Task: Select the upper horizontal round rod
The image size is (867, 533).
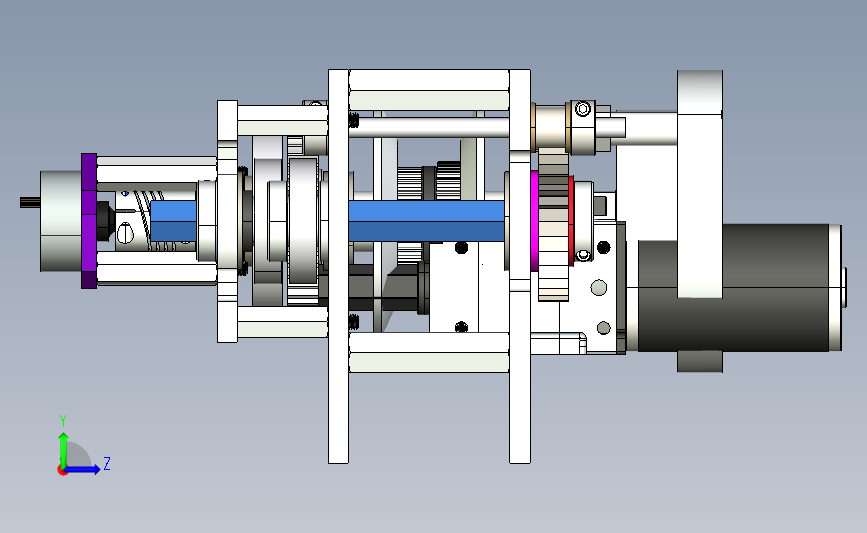Action: [429, 127]
